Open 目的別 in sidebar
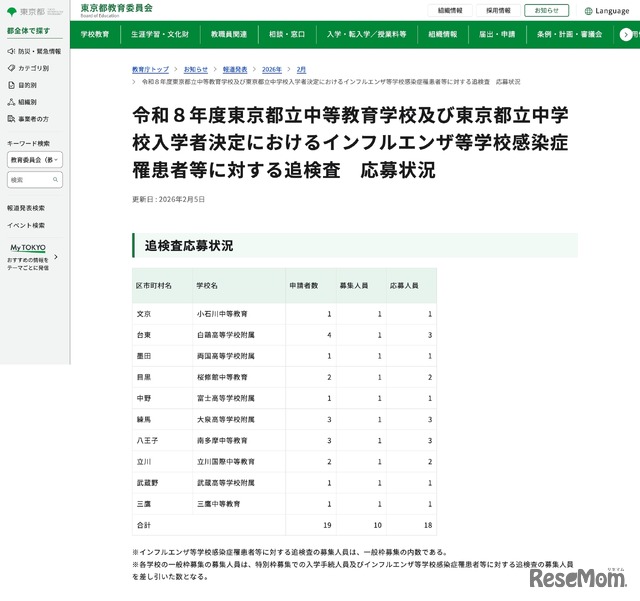Viewport: 640px width, 601px height. point(27,85)
